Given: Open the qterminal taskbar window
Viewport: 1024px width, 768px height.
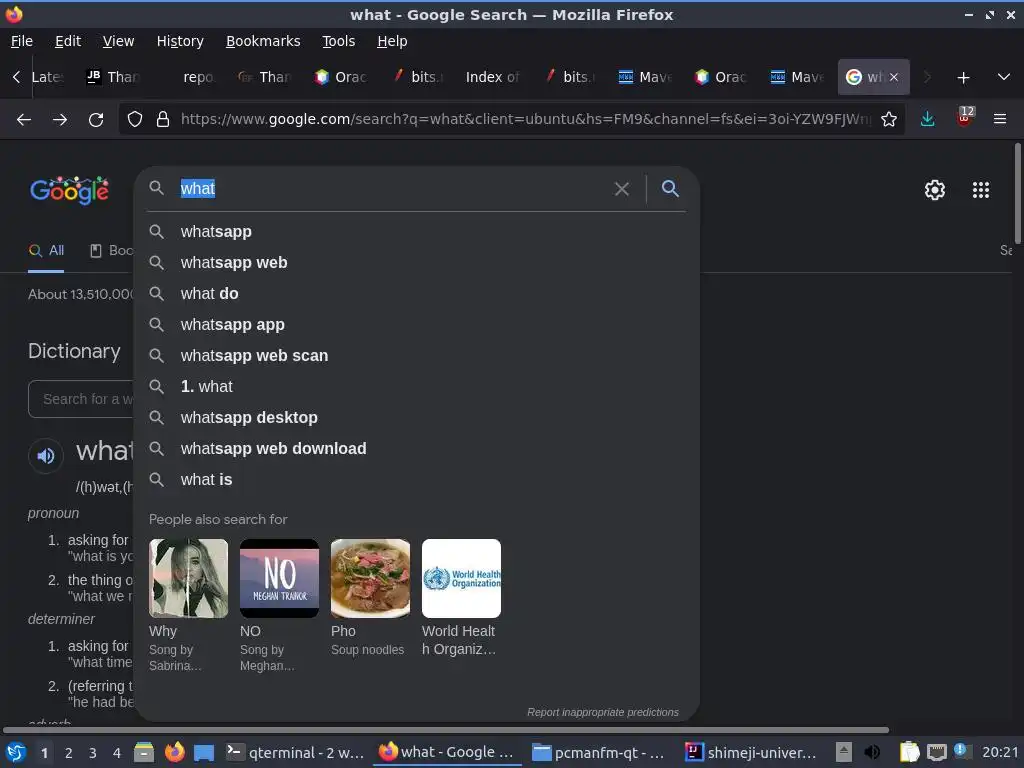Looking at the screenshot, I should (x=295, y=753).
